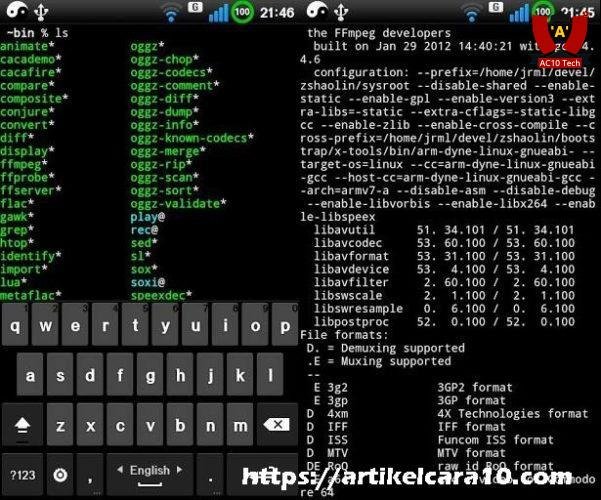Tap the v key

(150, 425)
